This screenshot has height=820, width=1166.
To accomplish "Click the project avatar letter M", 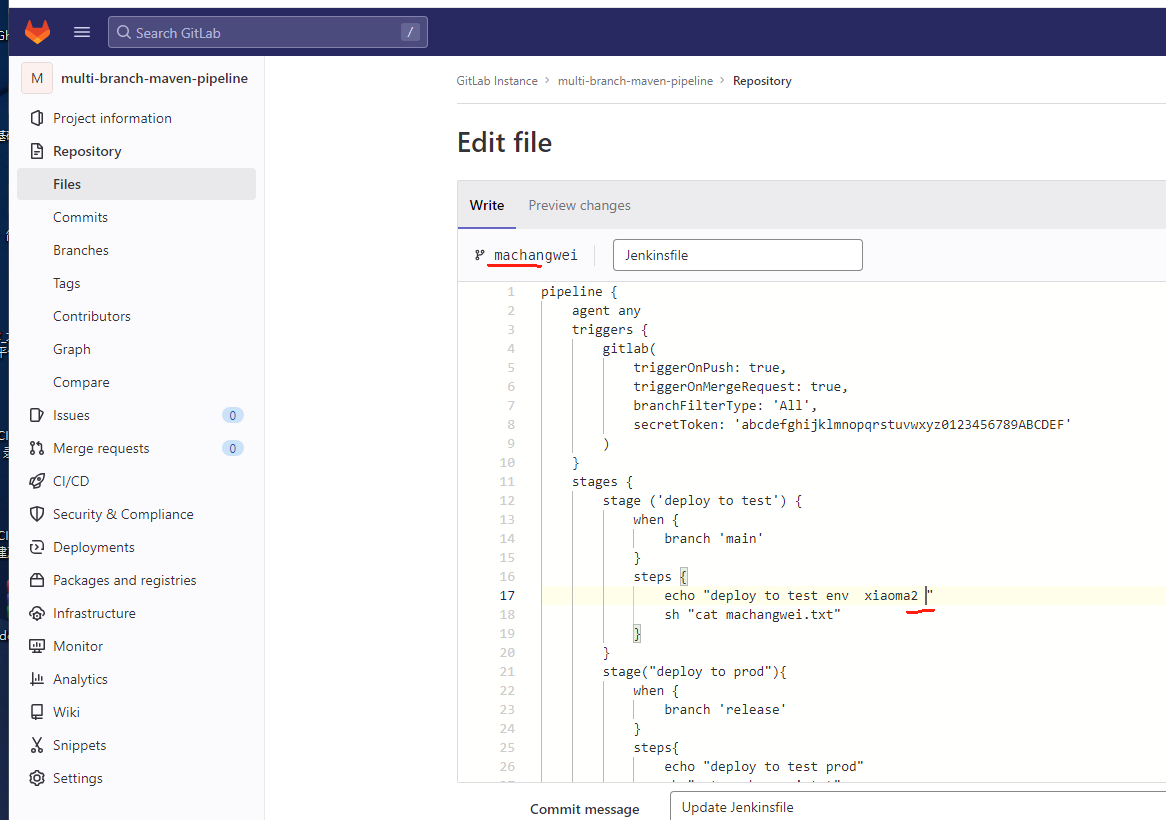I will (x=37, y=78).
